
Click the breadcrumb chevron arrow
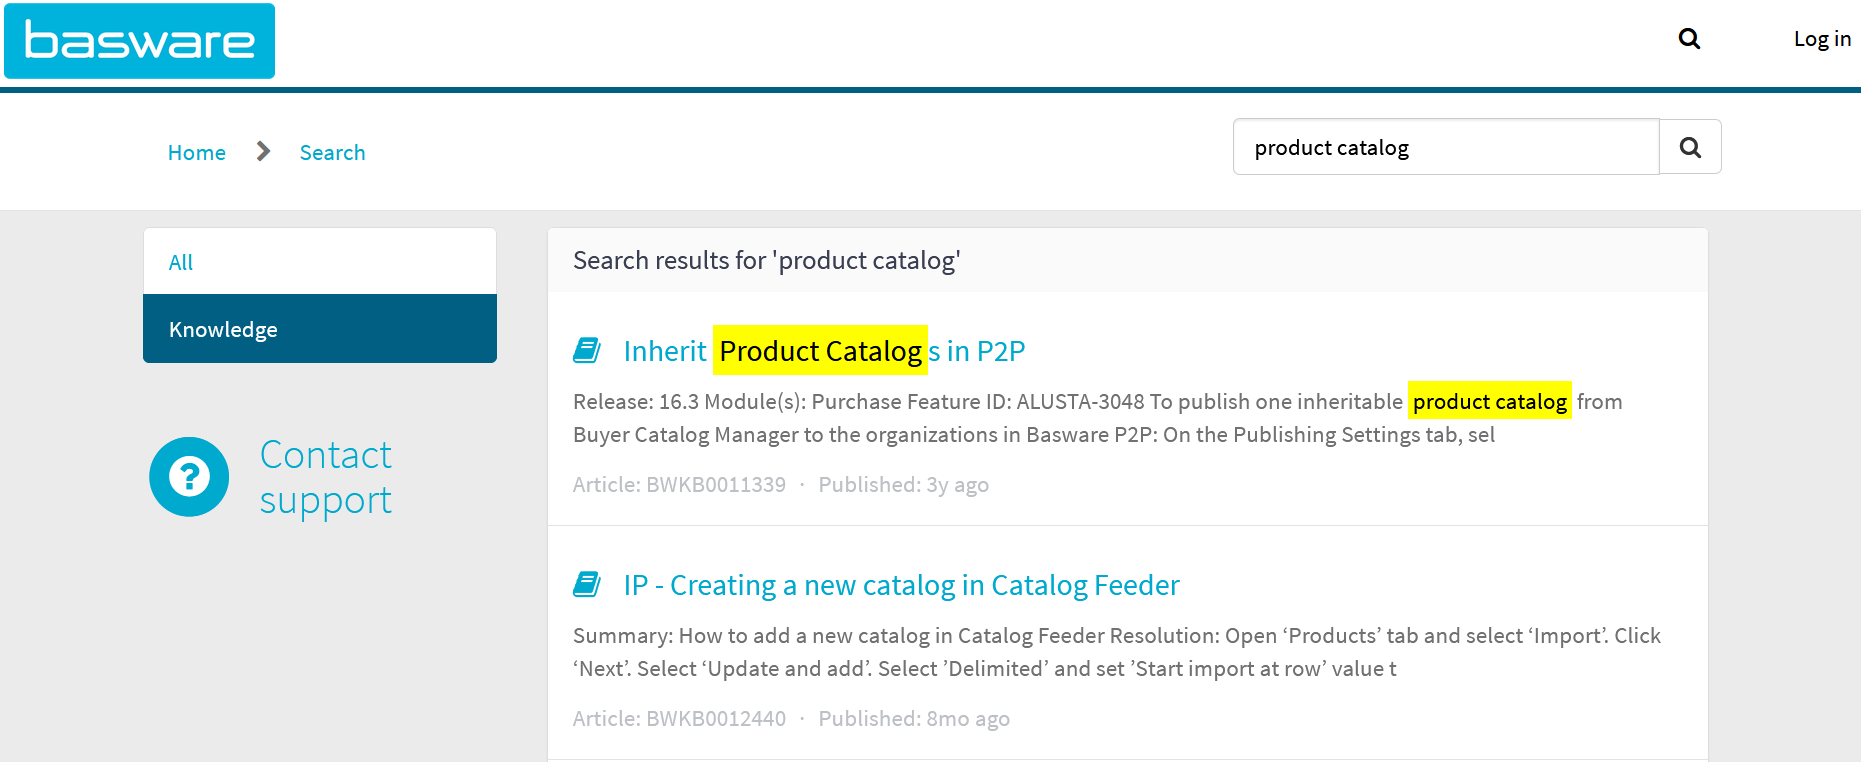263,151
